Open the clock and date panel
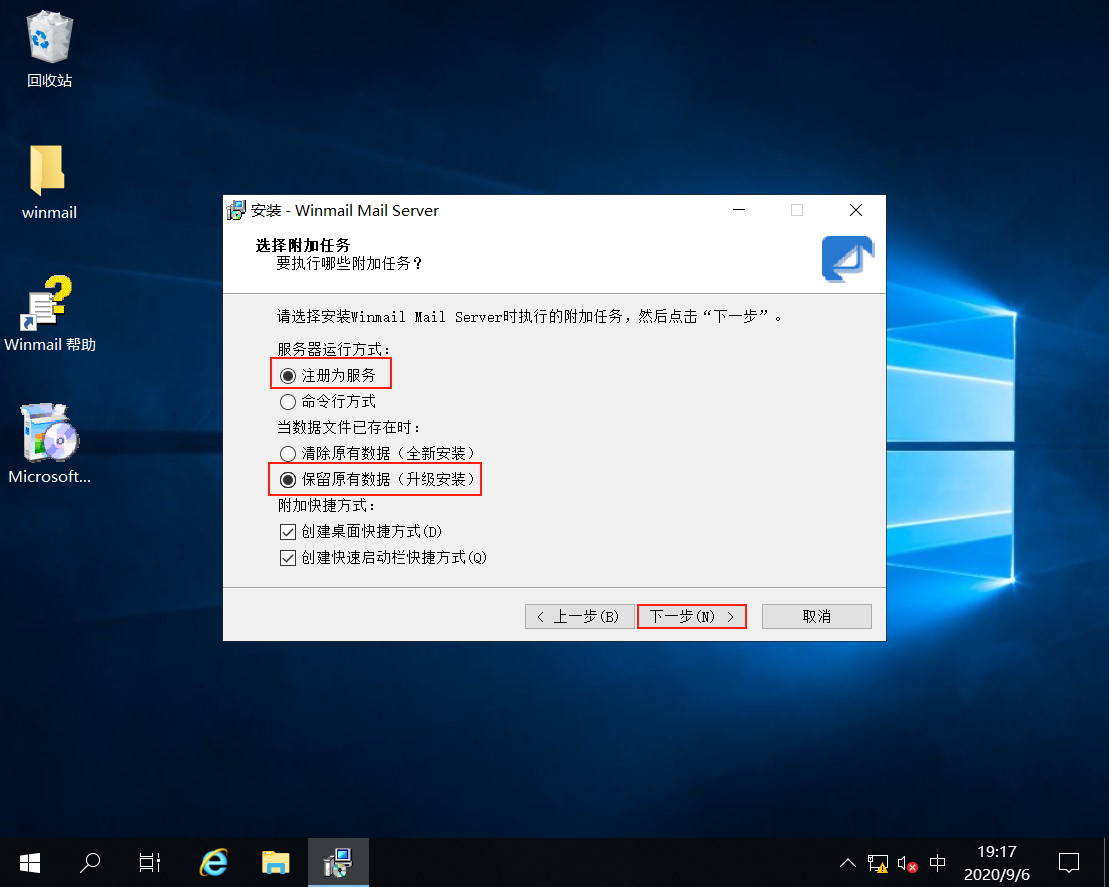 [x=996, y=862]
